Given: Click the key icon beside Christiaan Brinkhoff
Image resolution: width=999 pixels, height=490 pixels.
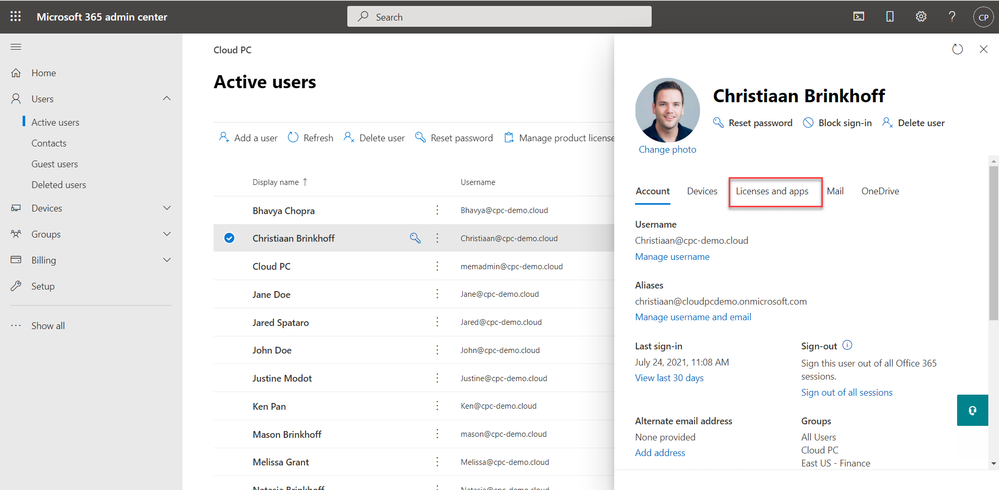Looking at the screenshot, I should [x=415, y=239].
